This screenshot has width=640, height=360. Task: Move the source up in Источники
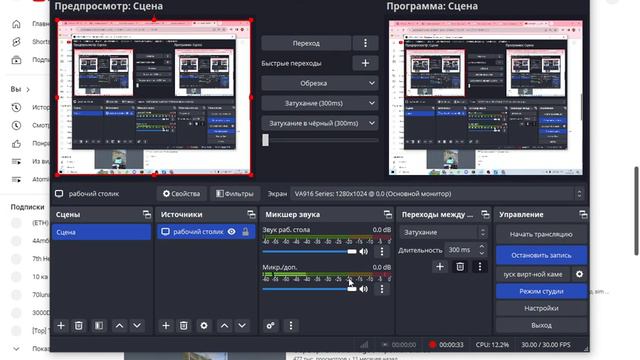click(x=224, y=326)
